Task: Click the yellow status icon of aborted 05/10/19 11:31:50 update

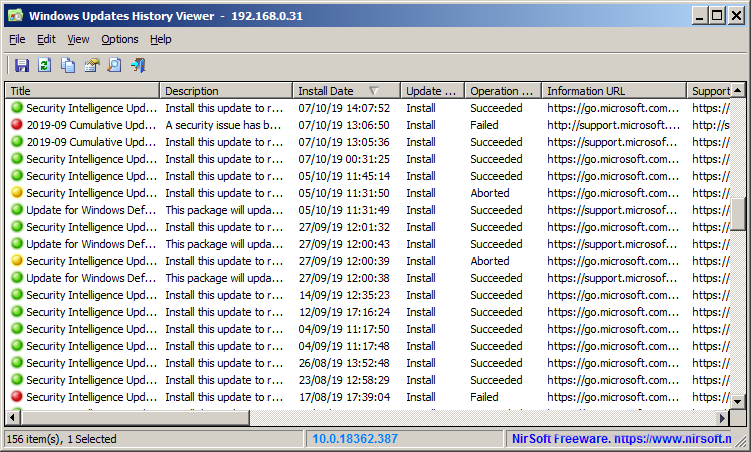Action: pyautogui.click(x=17, y=193)
